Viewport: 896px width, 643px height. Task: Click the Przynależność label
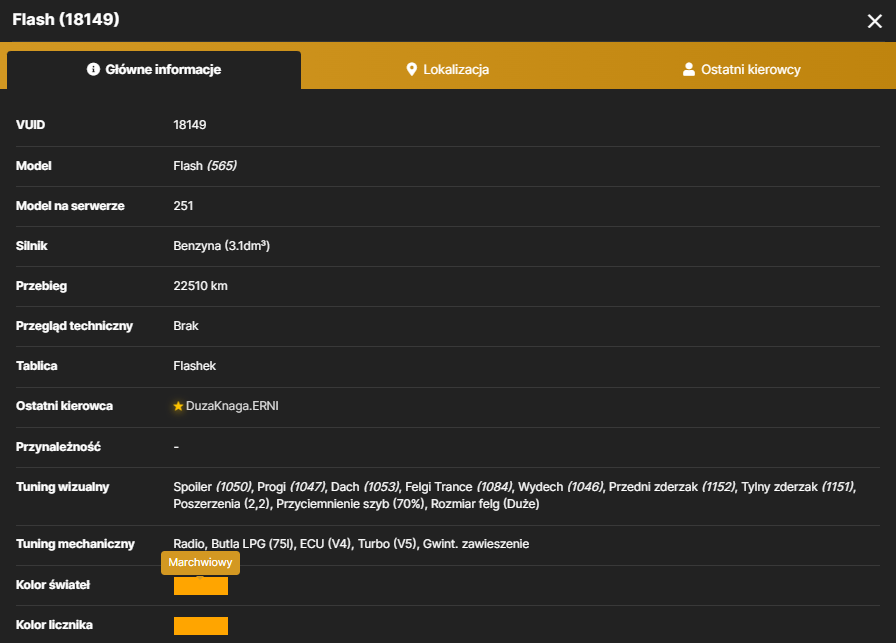pos(58,447)
